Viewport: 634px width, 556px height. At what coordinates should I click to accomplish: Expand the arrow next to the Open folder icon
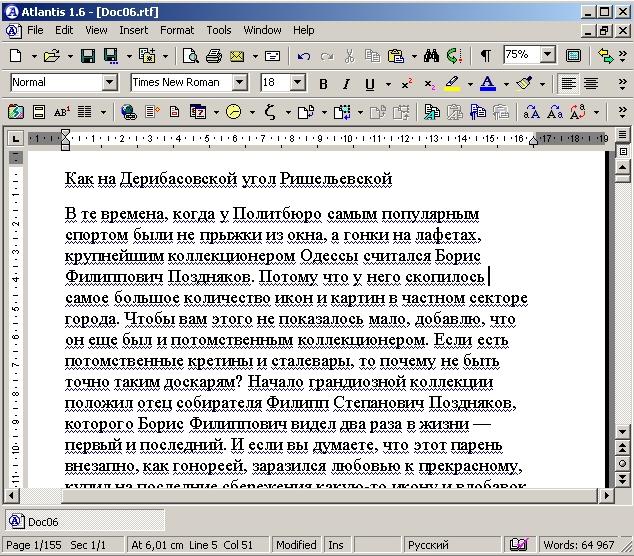click(70, 56)
